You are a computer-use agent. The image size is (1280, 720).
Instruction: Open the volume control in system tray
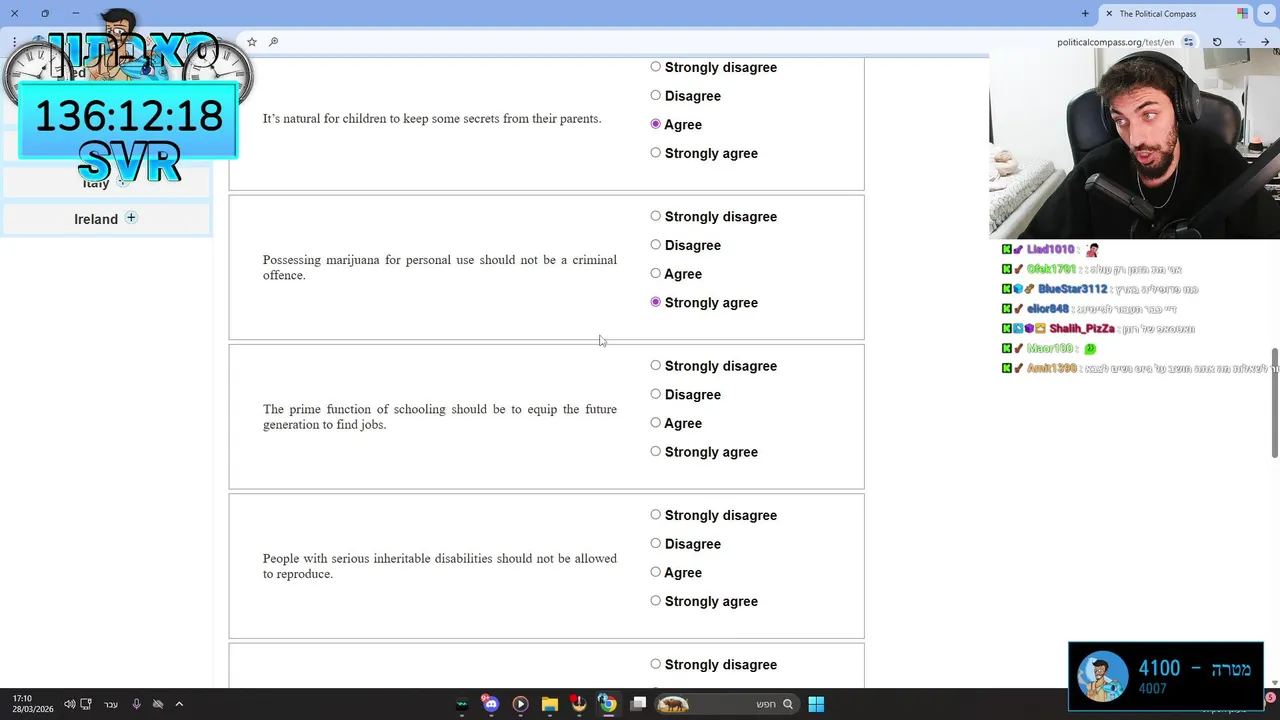(x=69, y=704)
